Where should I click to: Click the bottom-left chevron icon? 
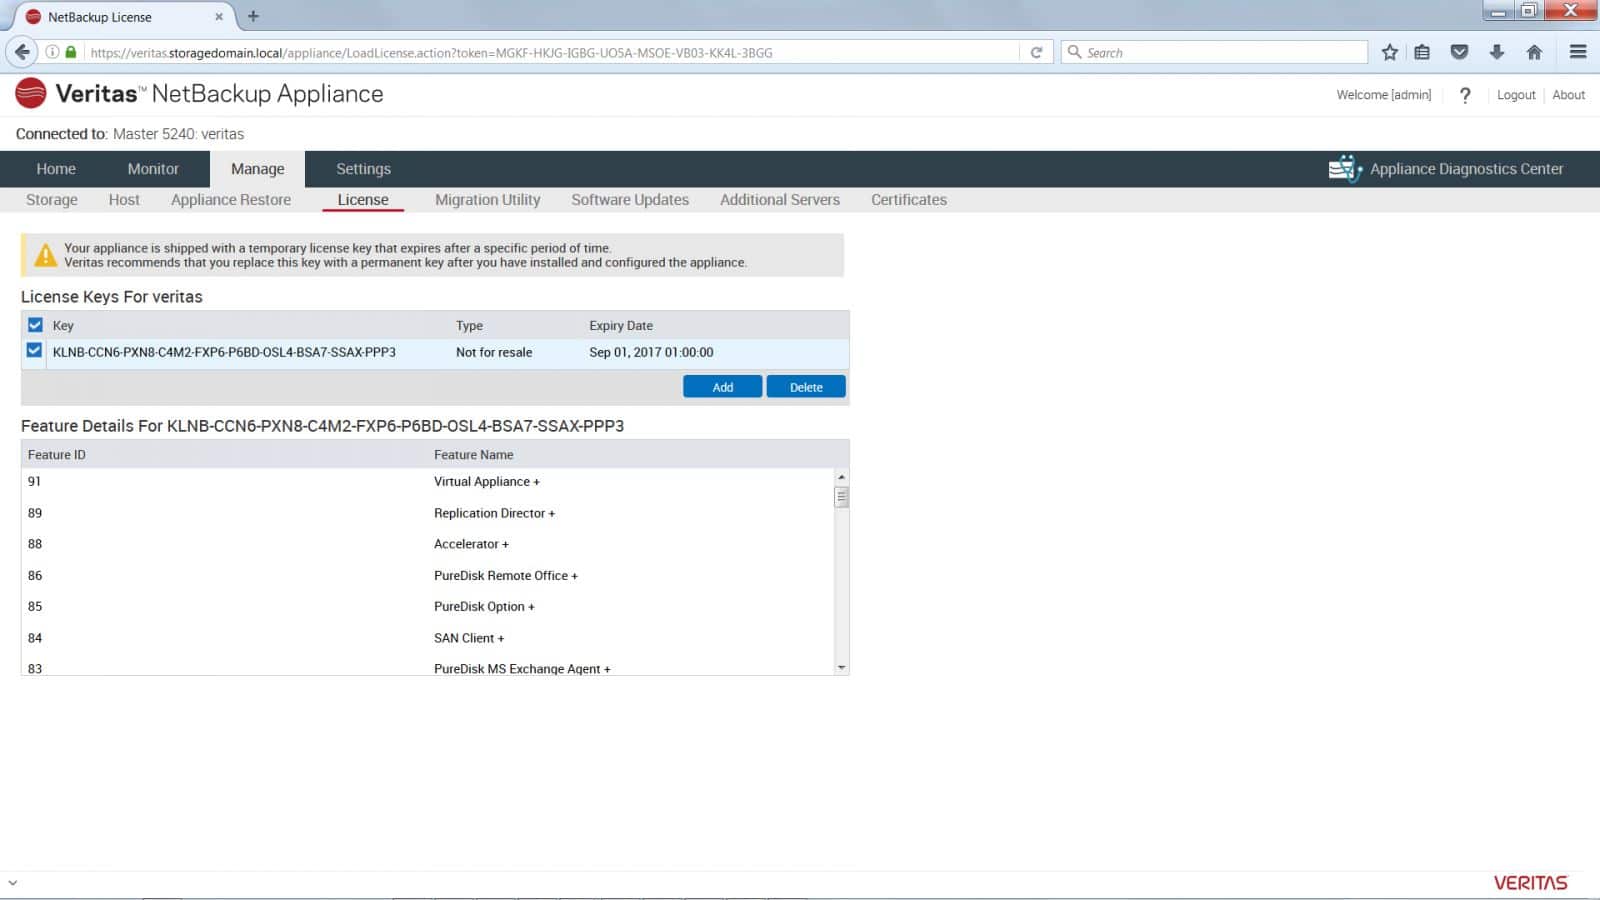12,883
